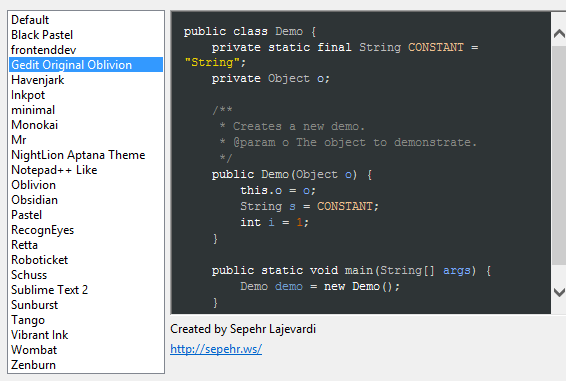Select the Black Pastel theme

[86, 35]
